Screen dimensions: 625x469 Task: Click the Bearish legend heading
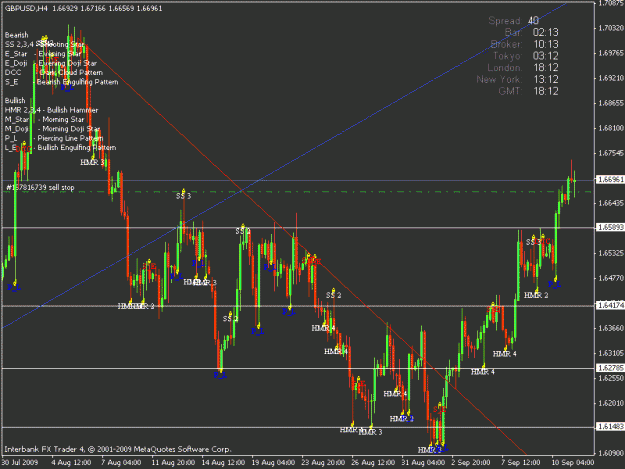coord(16,35)
